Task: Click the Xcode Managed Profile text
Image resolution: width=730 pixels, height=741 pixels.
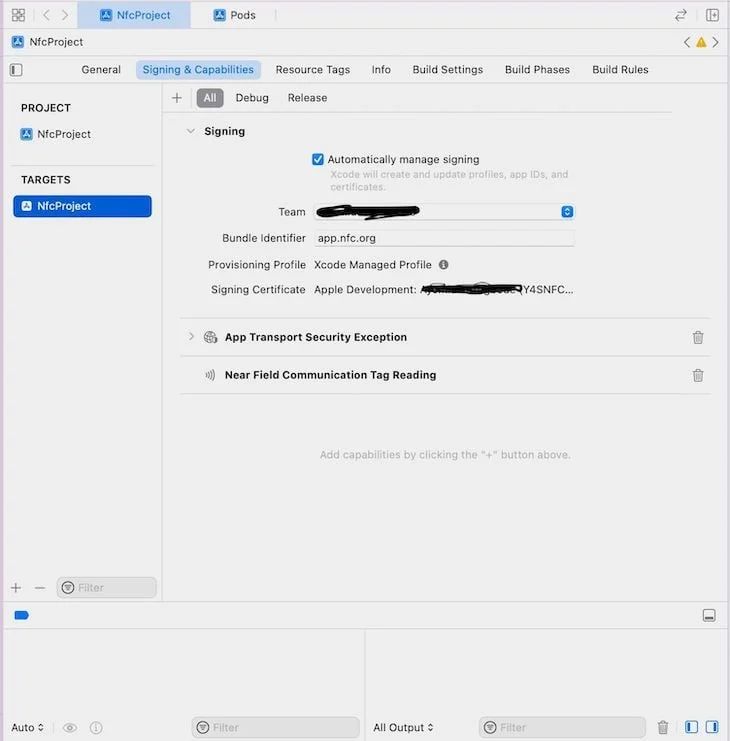Action: pos(373,265)
